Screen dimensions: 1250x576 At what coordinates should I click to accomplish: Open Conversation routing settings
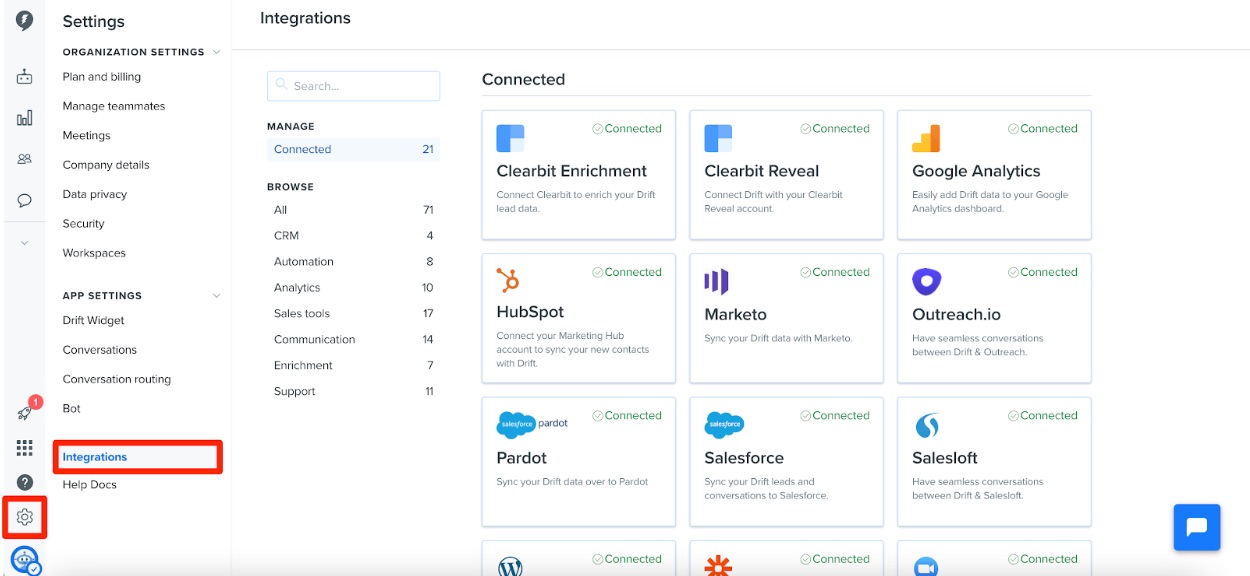pyautogui.click(x=117, y=379)
